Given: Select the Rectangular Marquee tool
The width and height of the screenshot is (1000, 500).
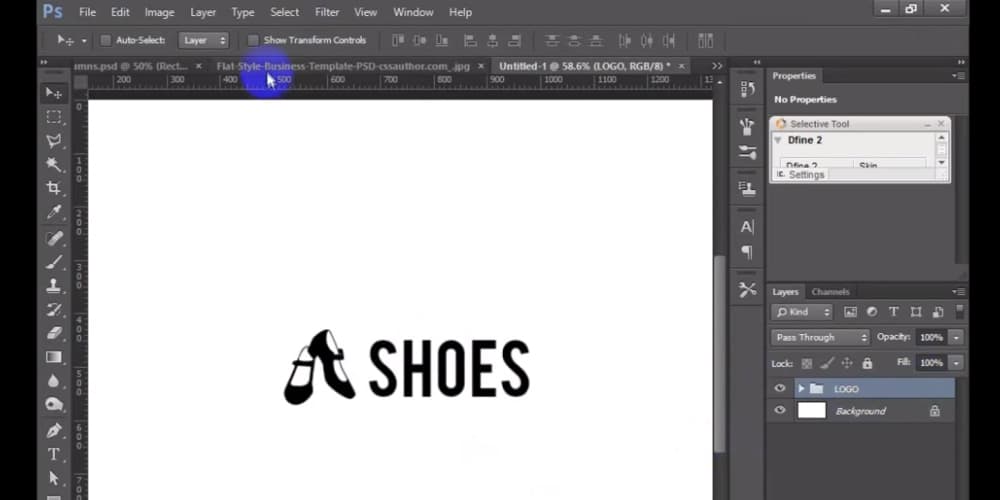Looking at the screenshot, I should [x=54, y=117].
